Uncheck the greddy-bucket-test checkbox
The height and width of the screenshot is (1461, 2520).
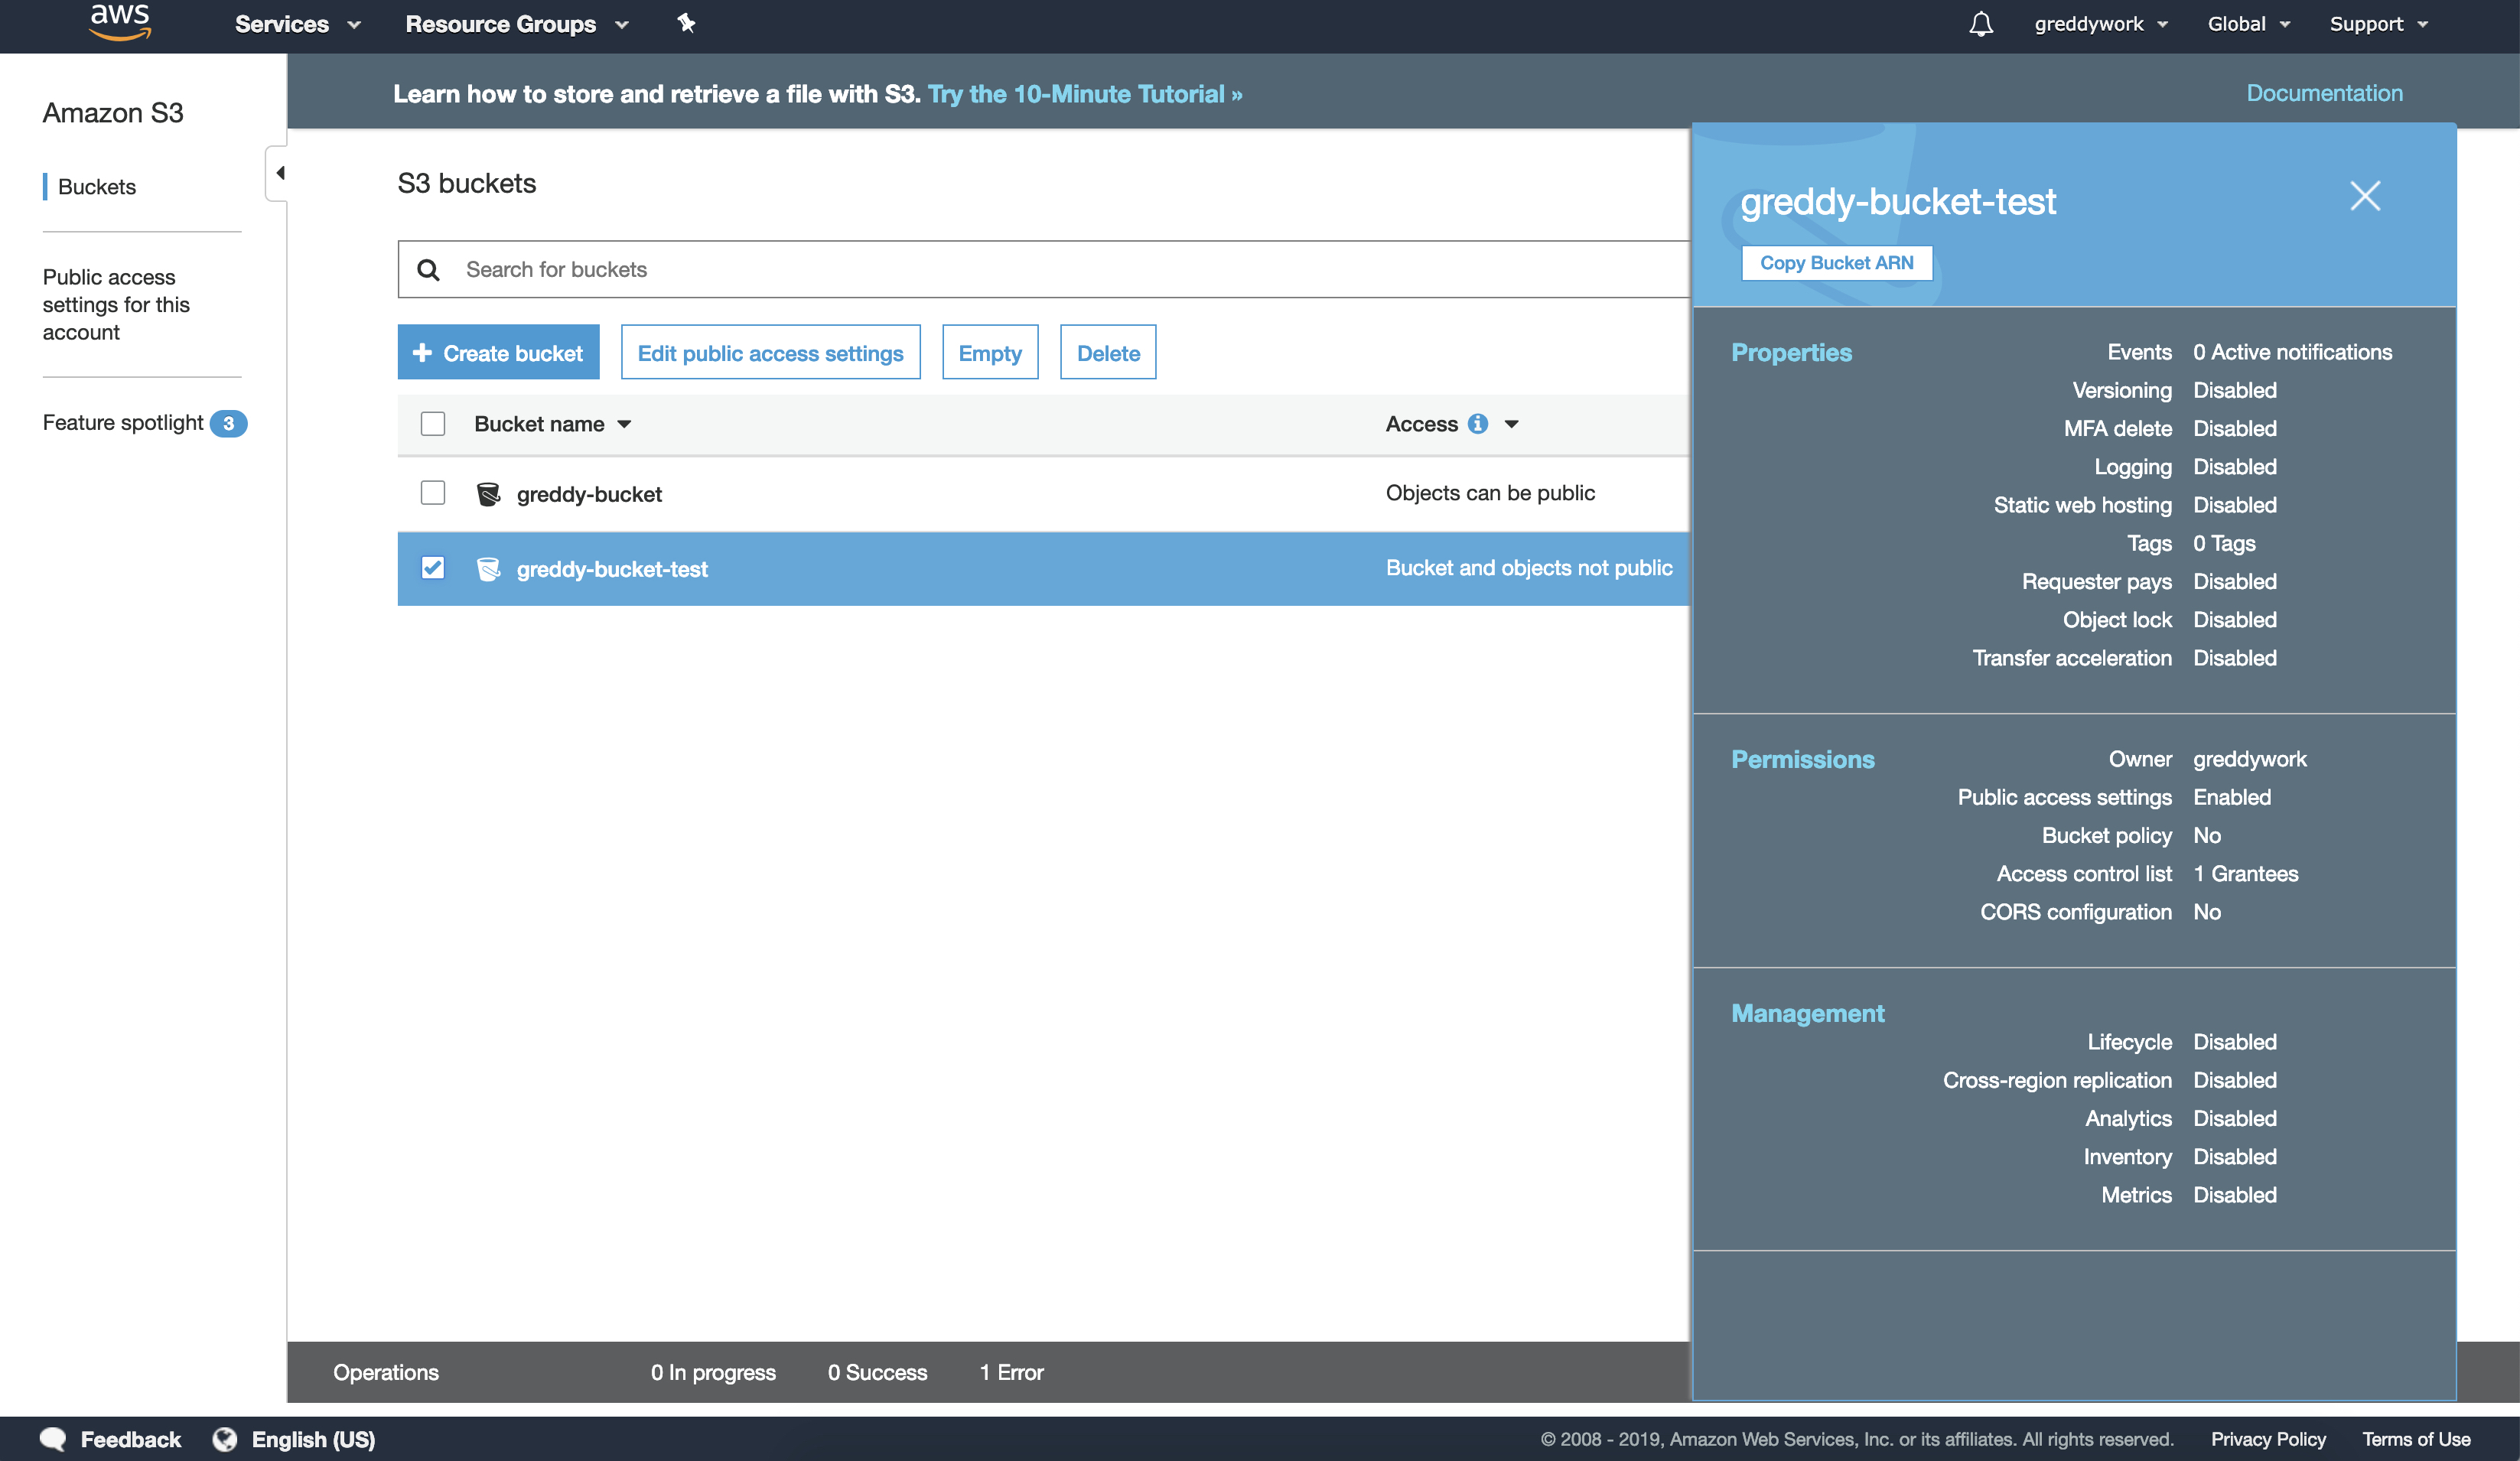(x=433, y=568)
